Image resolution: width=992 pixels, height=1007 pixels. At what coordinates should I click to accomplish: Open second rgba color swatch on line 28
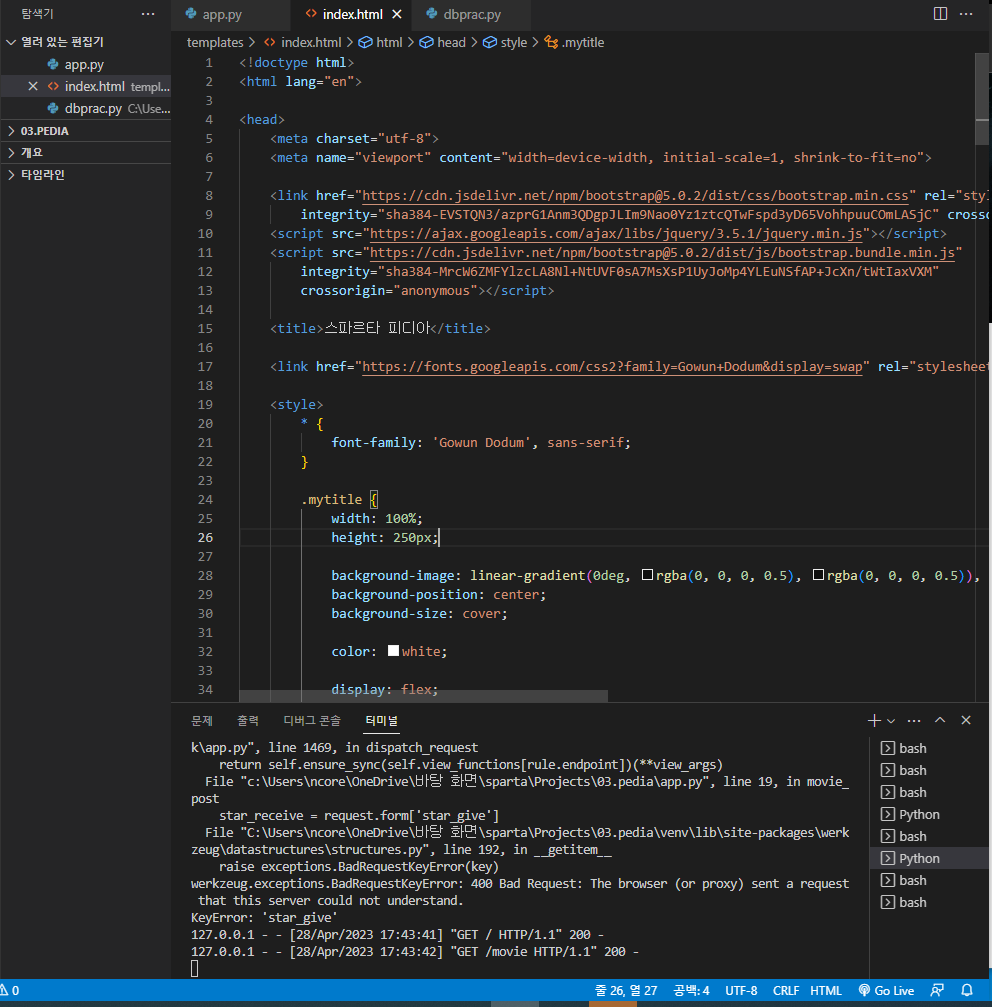click(818, 575)
